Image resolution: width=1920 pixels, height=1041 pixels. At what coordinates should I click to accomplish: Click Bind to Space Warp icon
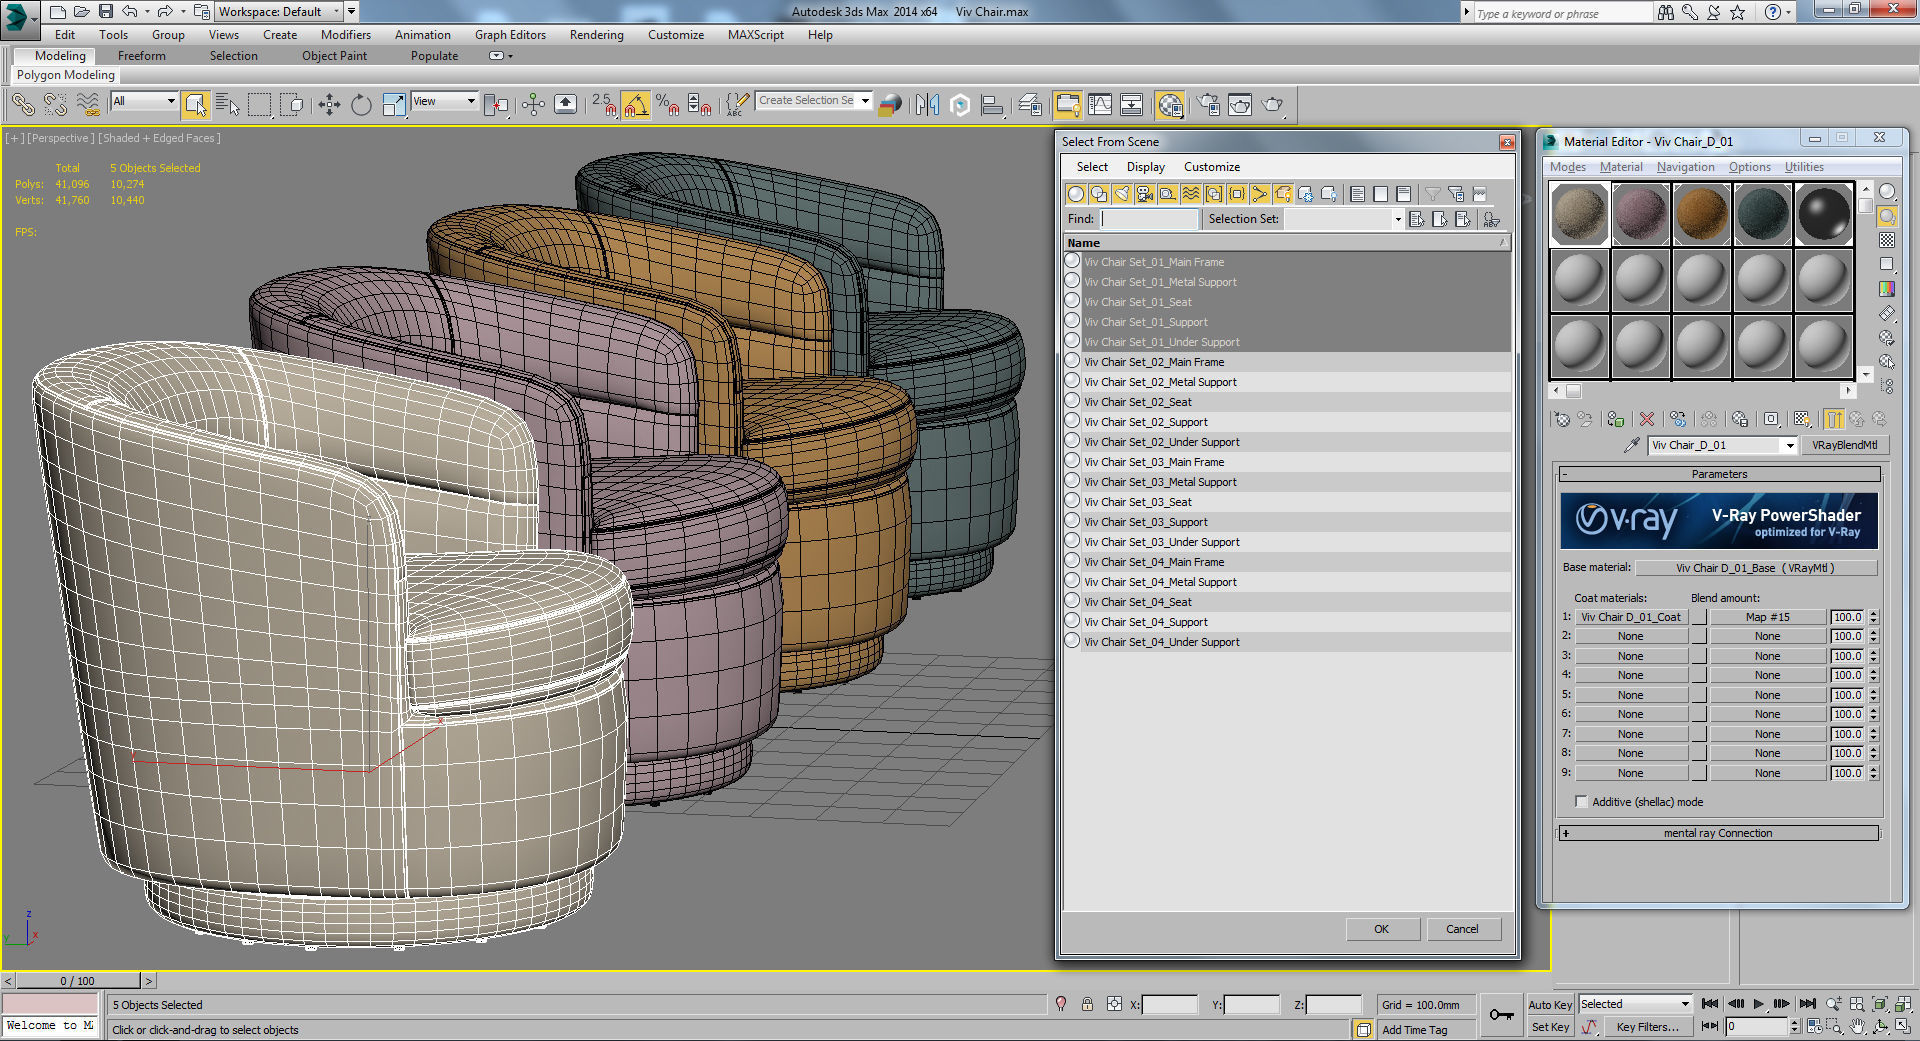click(x=88, y=104)
